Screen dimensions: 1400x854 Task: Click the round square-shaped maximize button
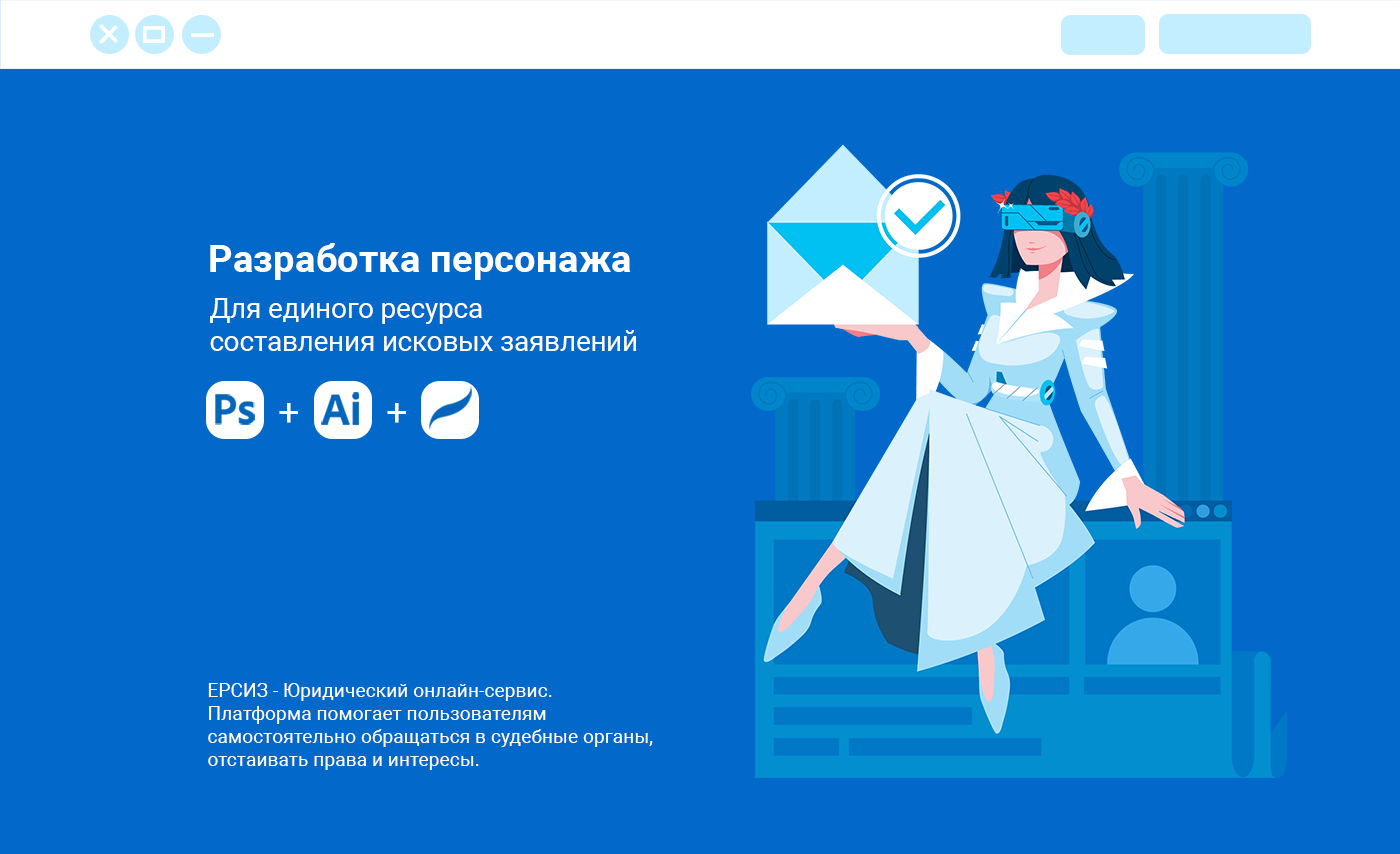click(154, 35)
